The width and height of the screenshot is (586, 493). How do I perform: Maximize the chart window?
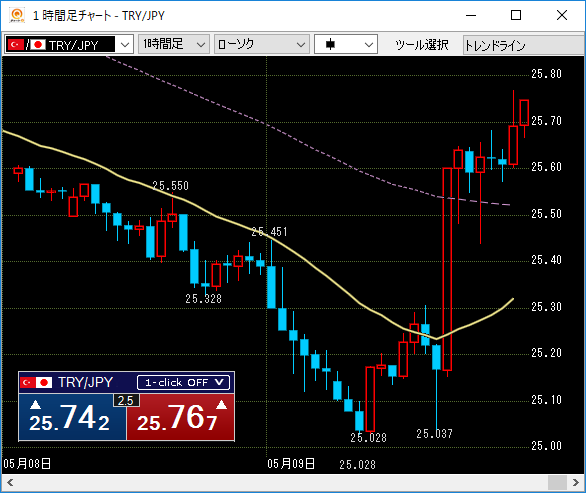516,15
